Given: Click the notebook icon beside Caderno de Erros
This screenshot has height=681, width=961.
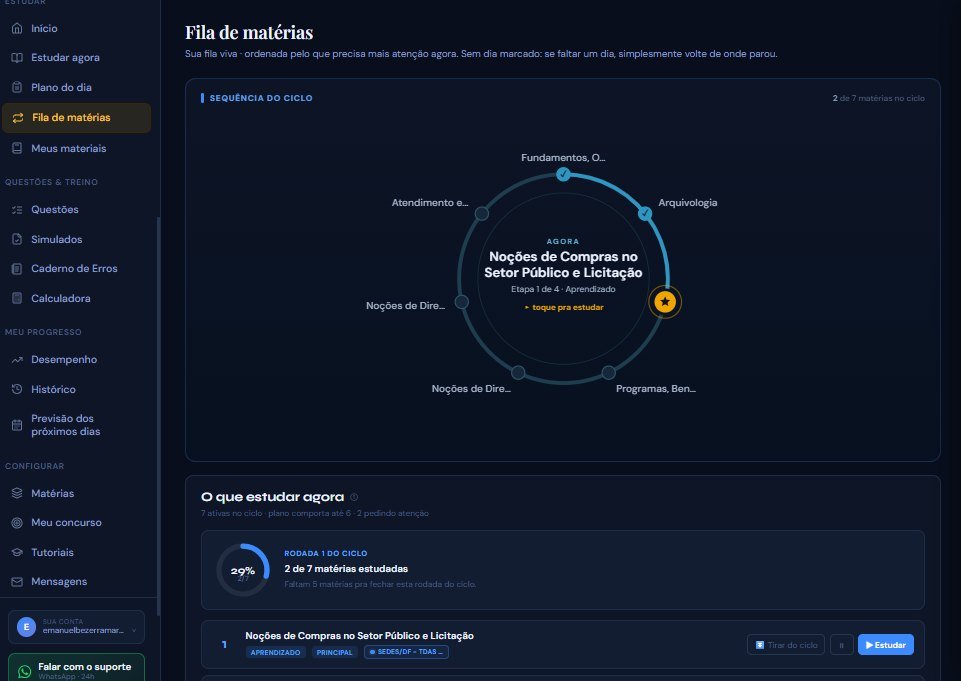Looking at the screenshot, I should point(17,268).
